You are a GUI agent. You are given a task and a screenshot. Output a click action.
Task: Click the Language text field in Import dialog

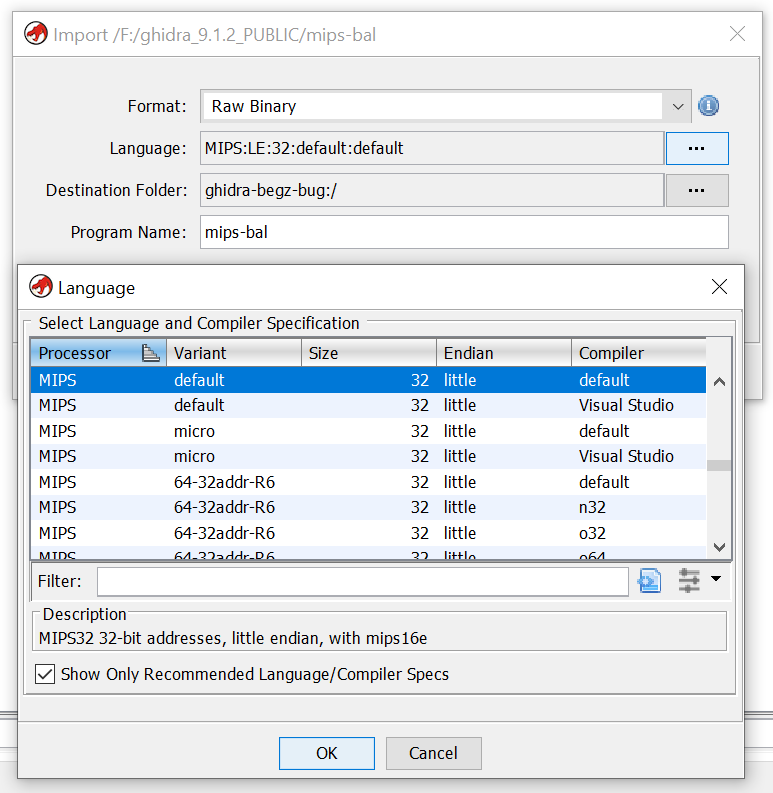click(432, 148)
